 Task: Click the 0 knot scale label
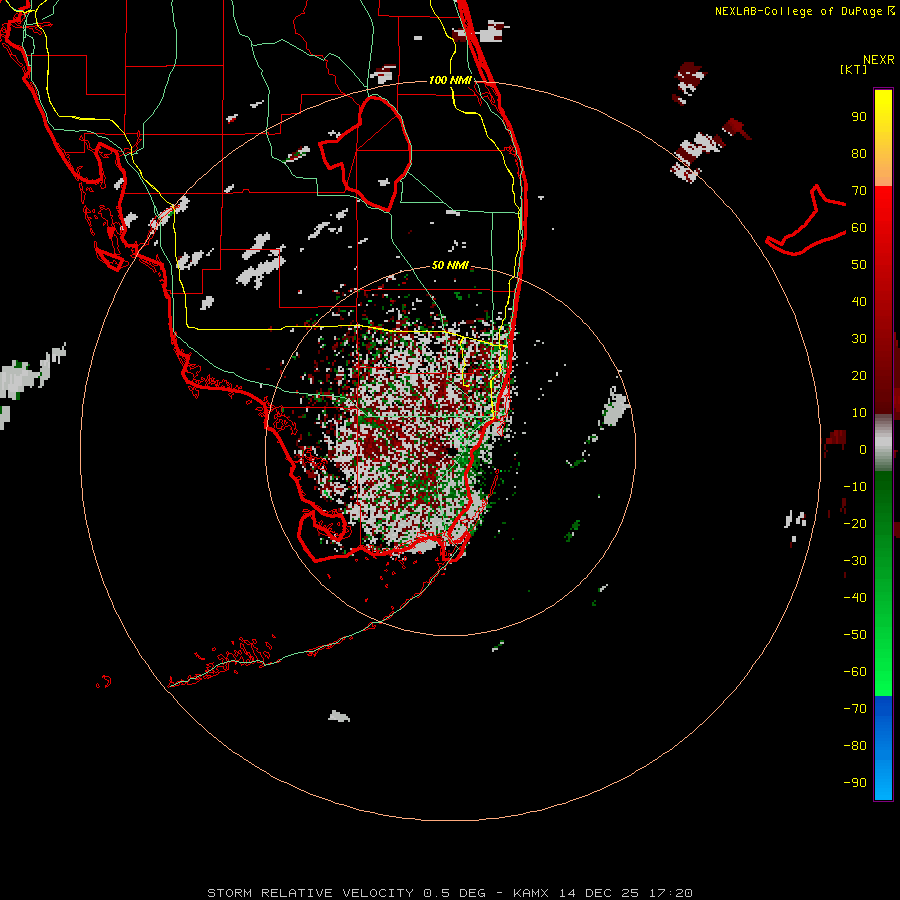[x=863, y=450]
